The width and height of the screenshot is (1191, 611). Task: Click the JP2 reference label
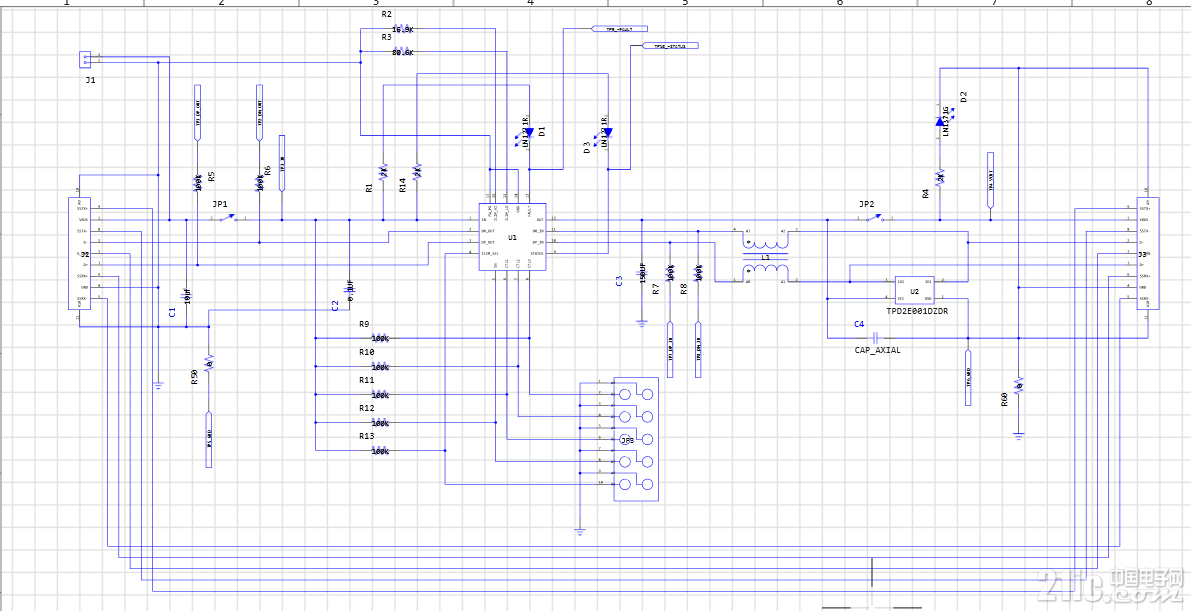pos(867,204)
